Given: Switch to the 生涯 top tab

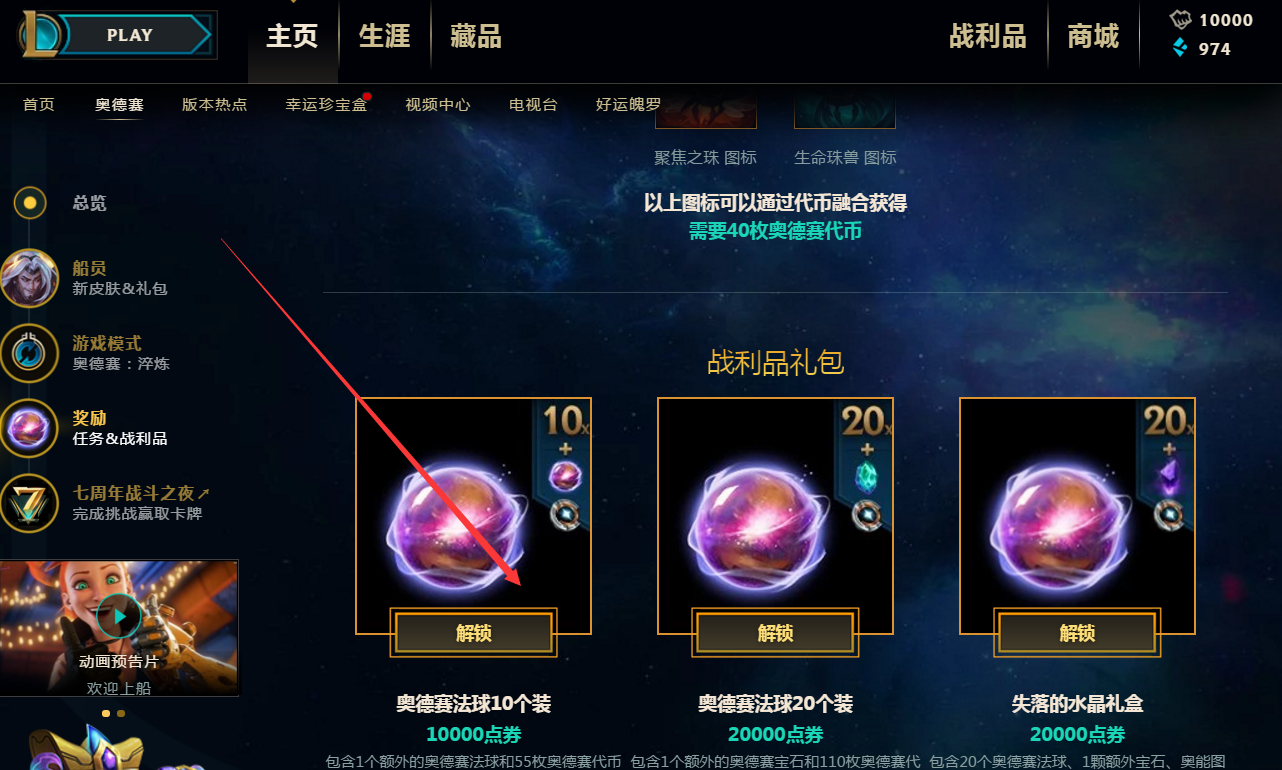Looking at the screenshot, I should tap(385, 37).
